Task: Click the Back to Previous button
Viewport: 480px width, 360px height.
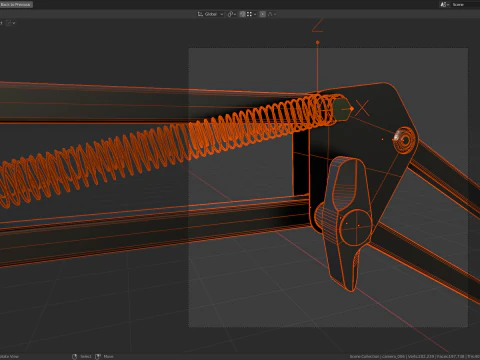Action: coord(16,4)
